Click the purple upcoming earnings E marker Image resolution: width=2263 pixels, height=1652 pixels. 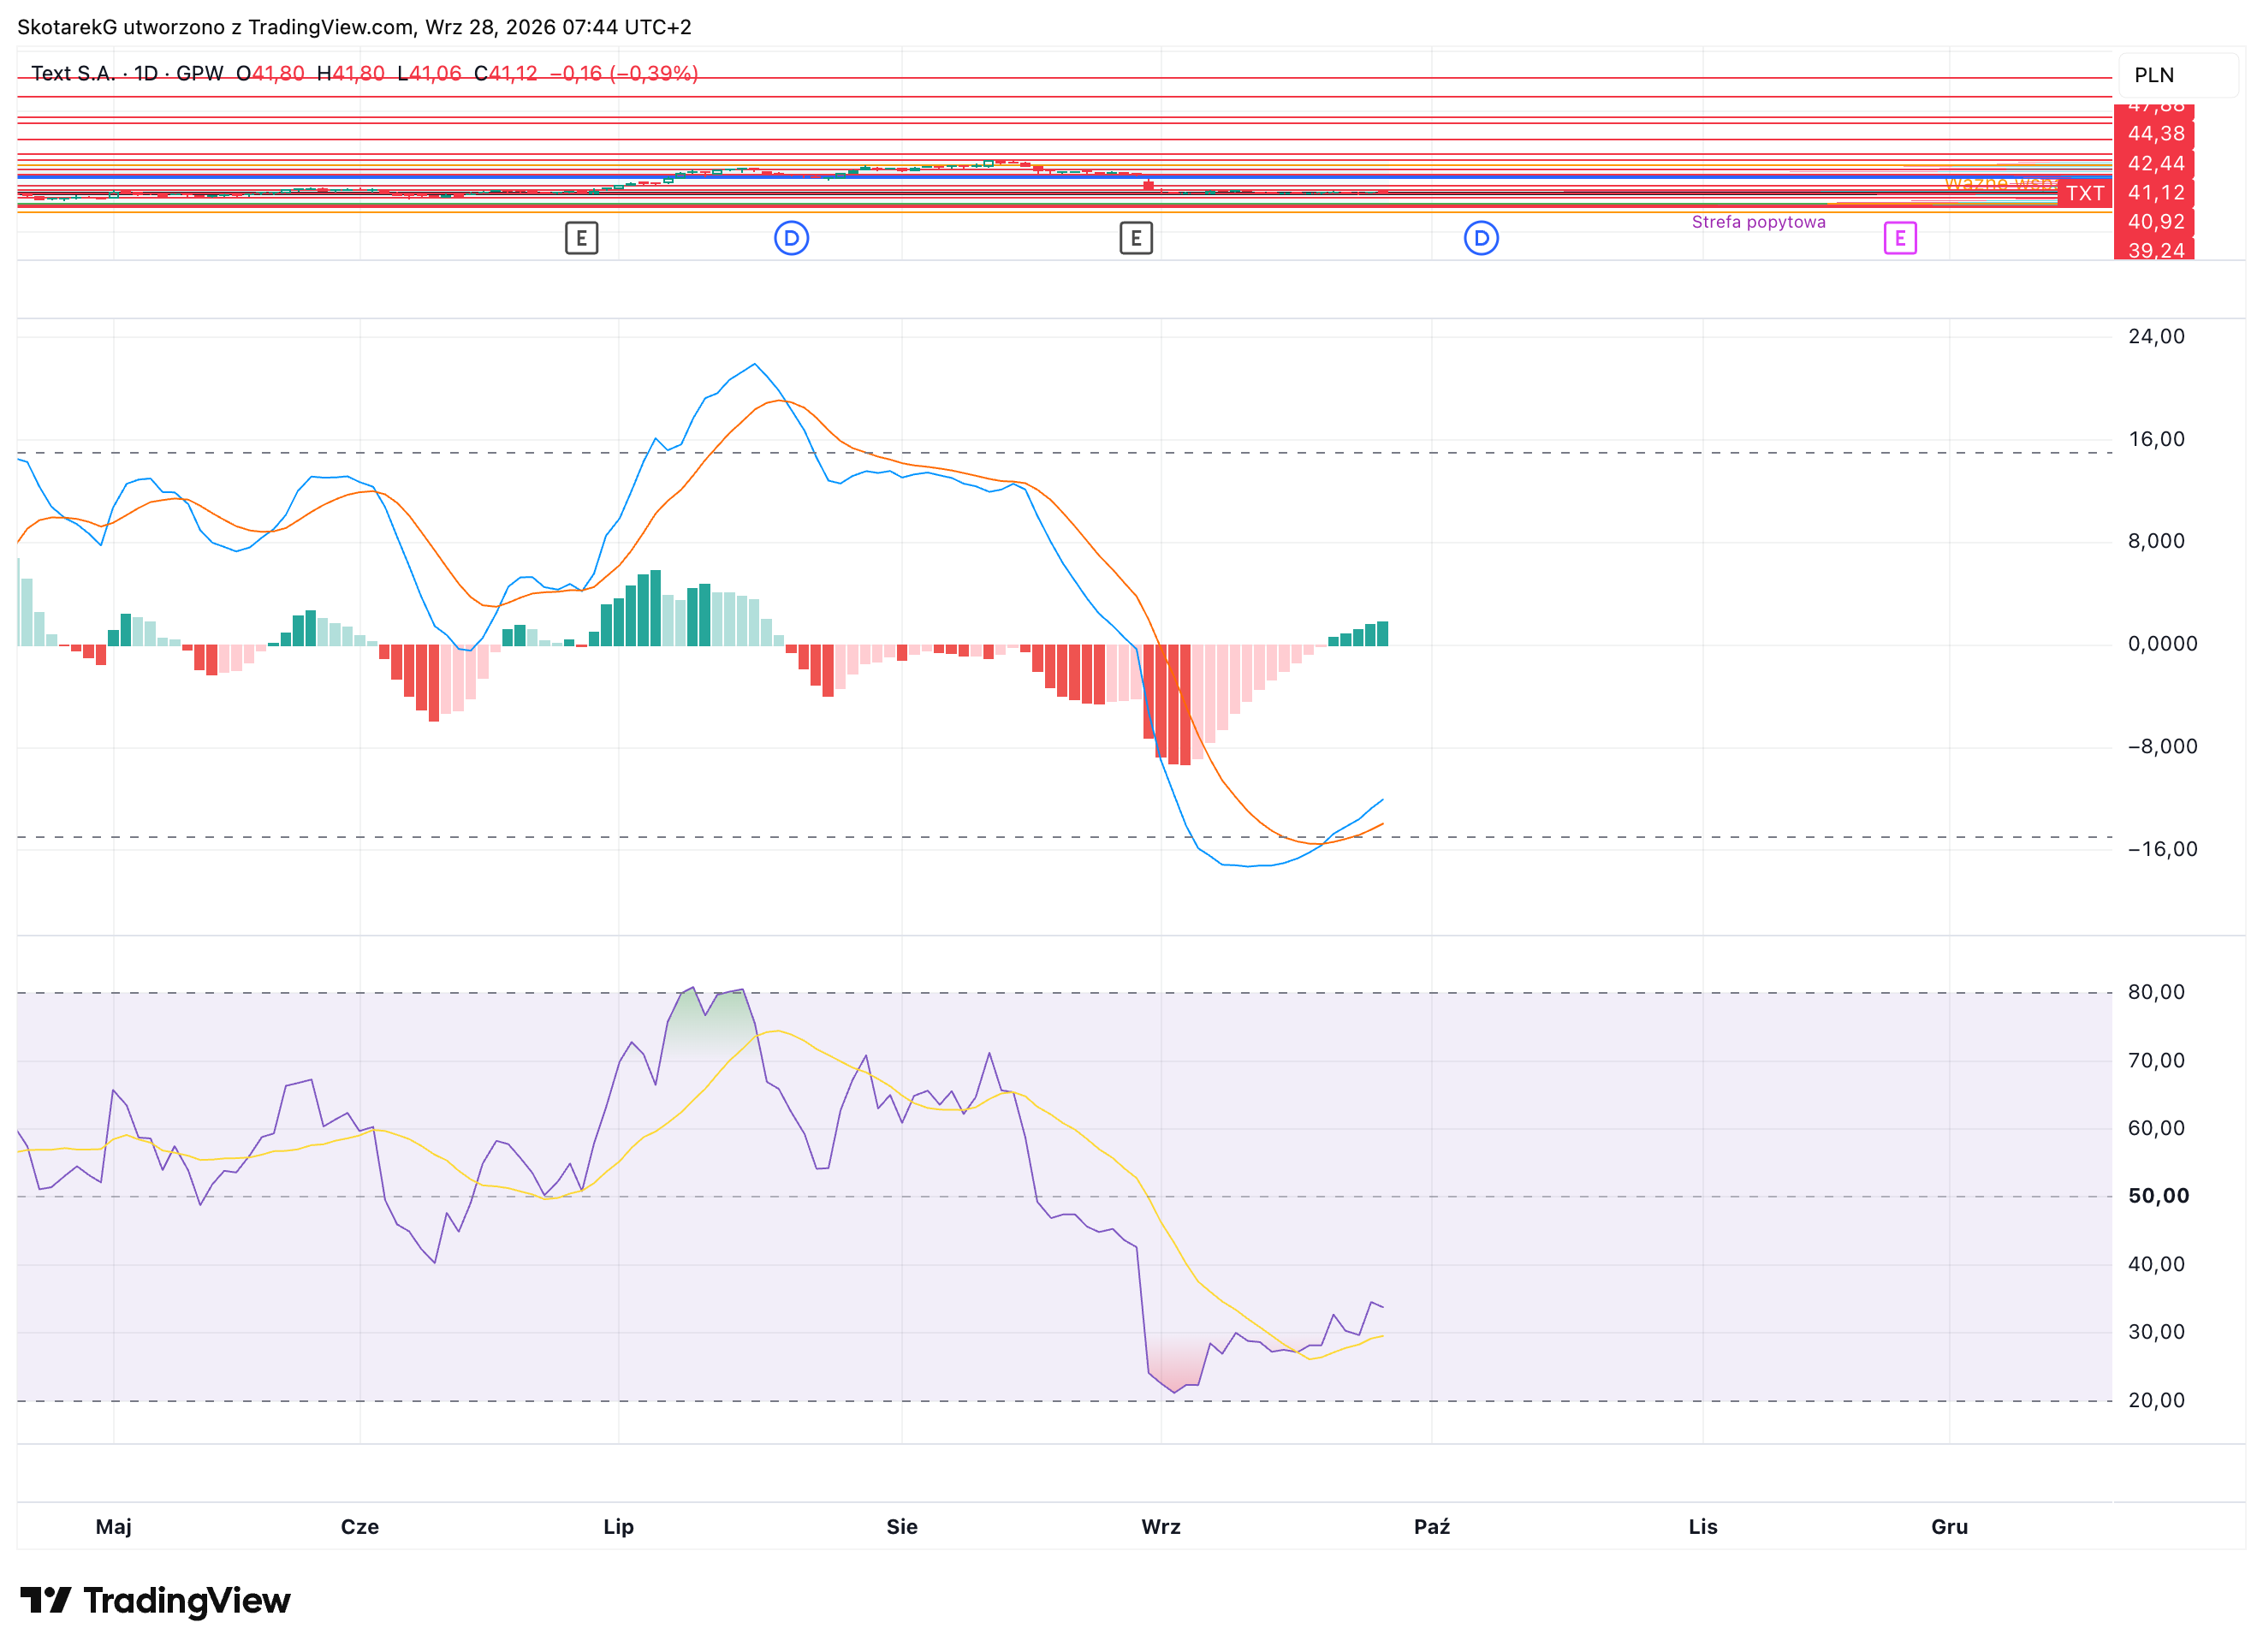tap(1900, 238)
